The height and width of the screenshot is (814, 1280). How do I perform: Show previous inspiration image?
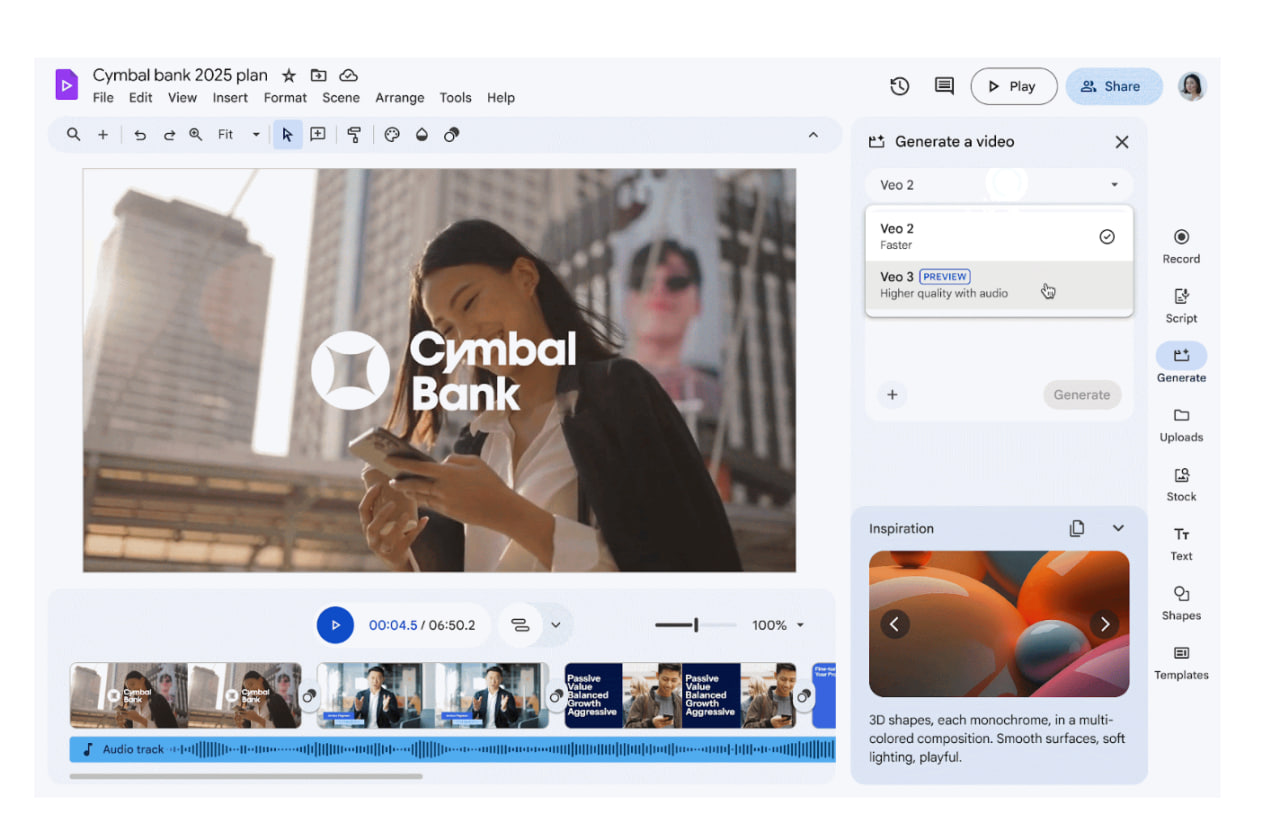point(894,624)
